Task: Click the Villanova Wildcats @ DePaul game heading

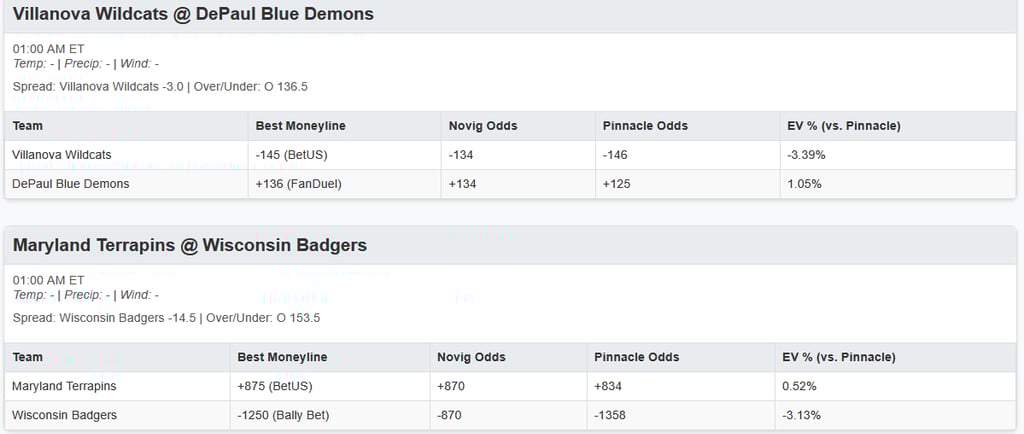Action: click(x=193, y=15)
